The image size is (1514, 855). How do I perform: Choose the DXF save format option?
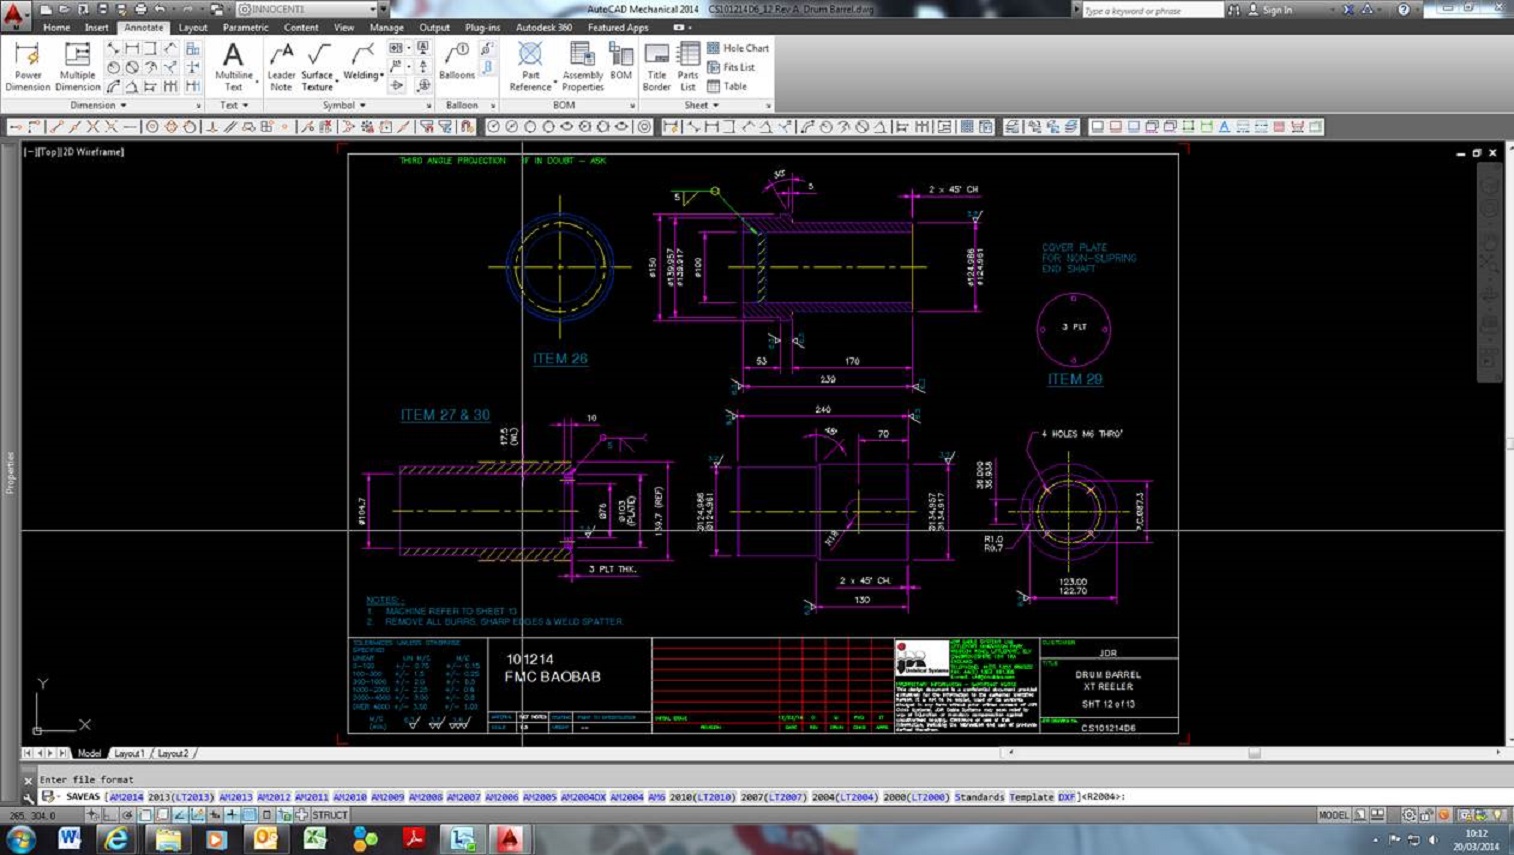tap(1066, 797)
